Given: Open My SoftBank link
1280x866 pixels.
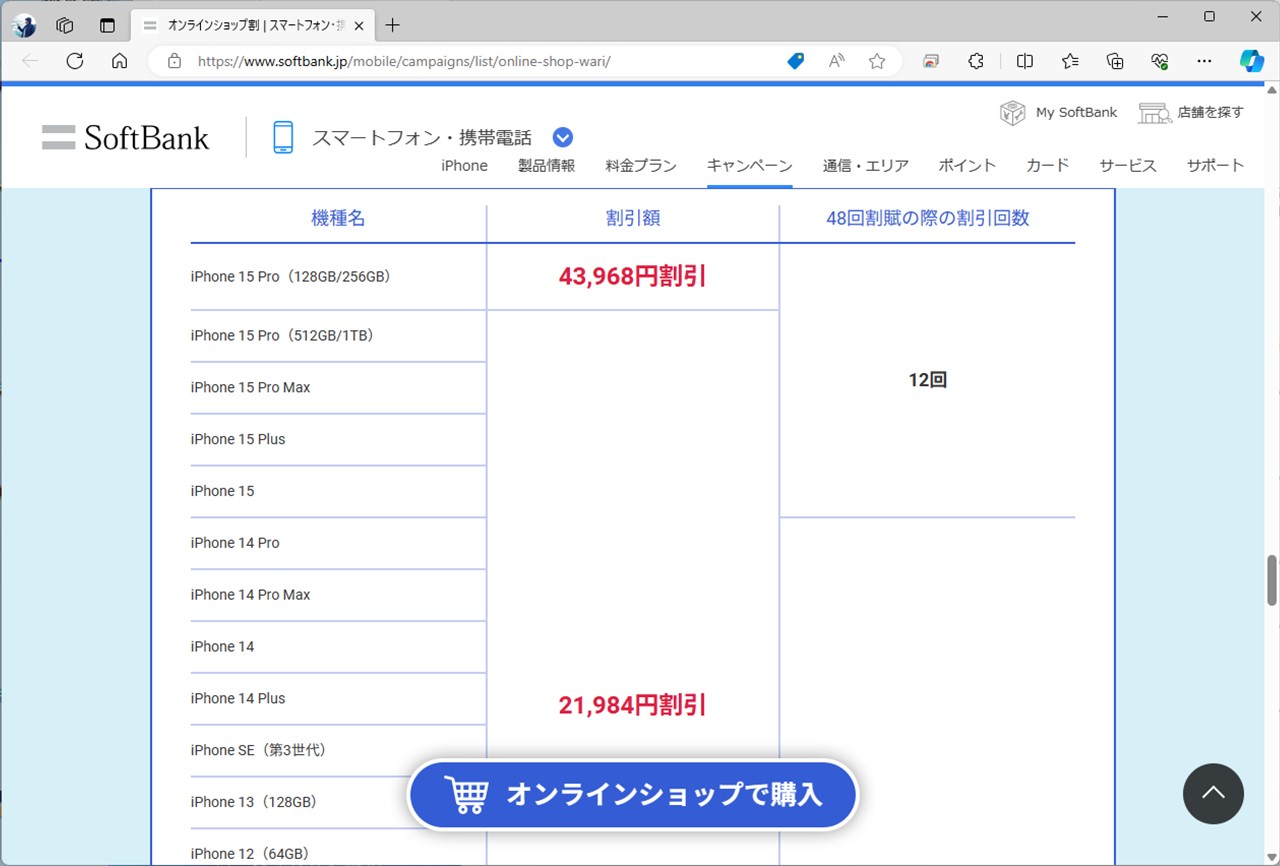Looking at the screenshot, I should (x=1076, y=112).
